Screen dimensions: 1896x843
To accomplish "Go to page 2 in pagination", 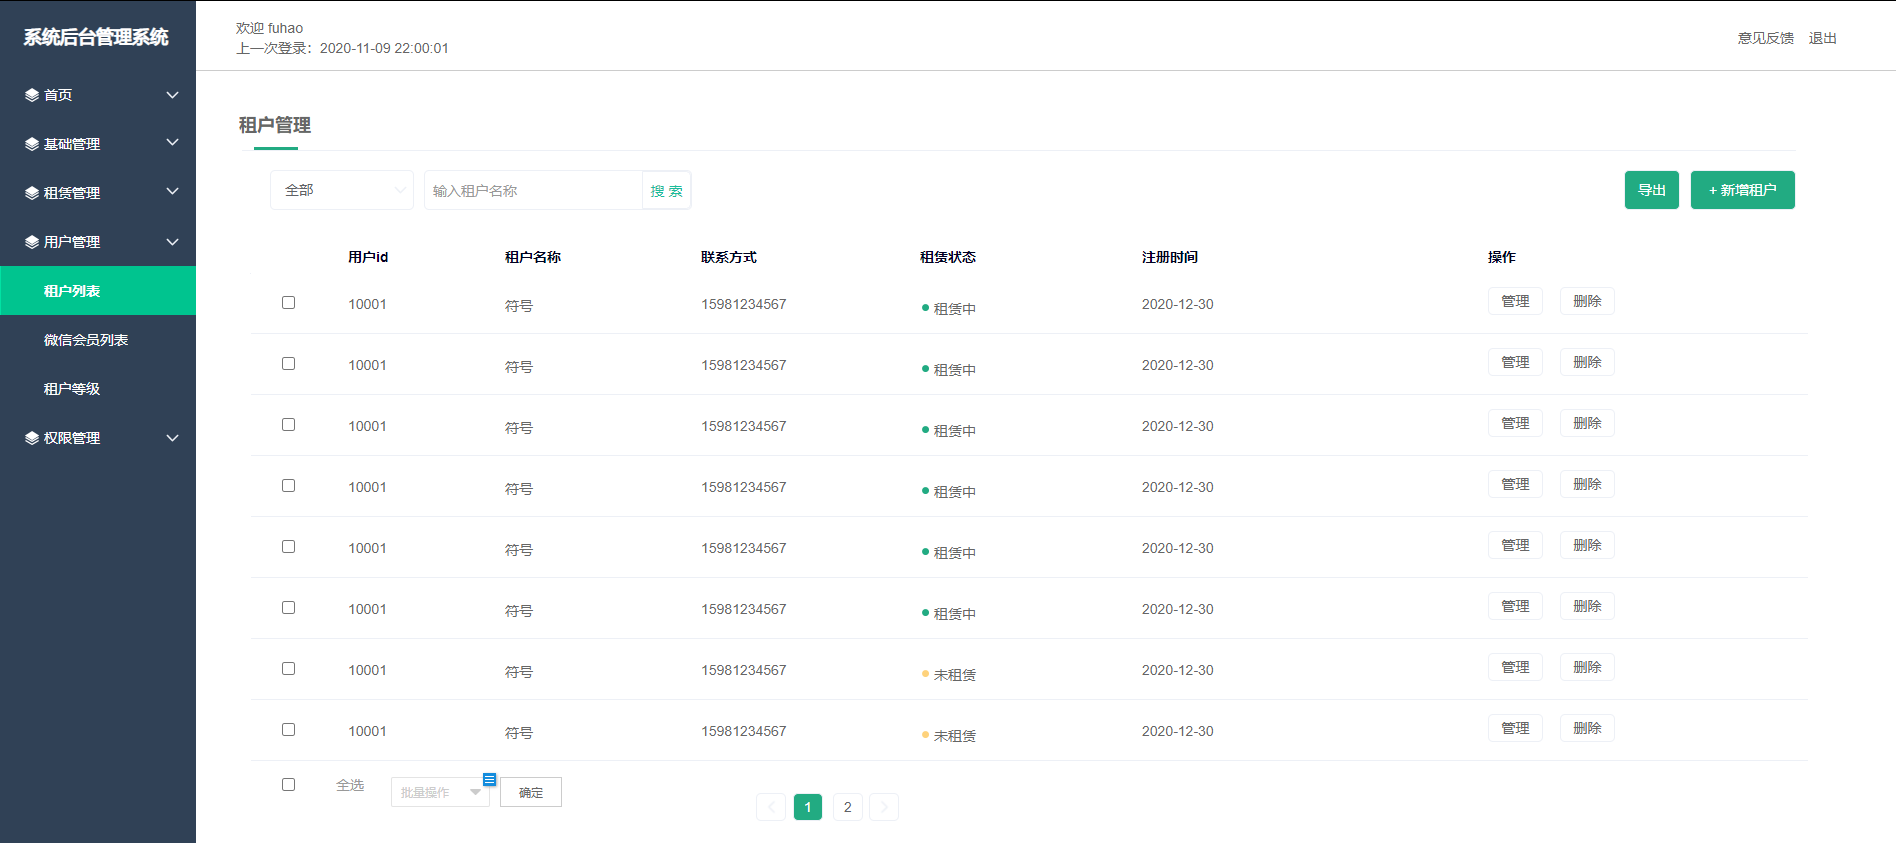I will pyautogui.click(x=847, y=807).
